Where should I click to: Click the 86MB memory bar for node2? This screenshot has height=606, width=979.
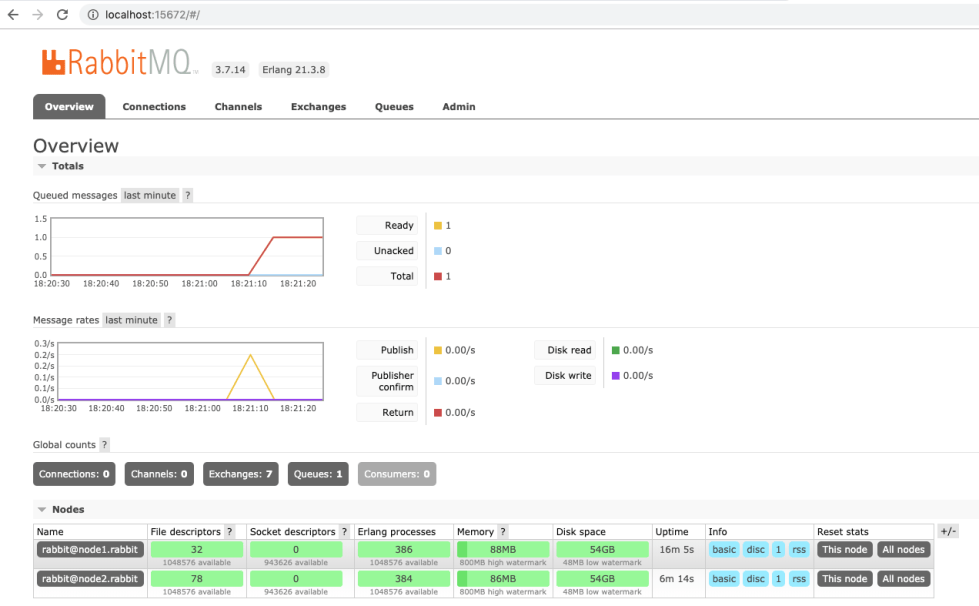tap(503, 579)
